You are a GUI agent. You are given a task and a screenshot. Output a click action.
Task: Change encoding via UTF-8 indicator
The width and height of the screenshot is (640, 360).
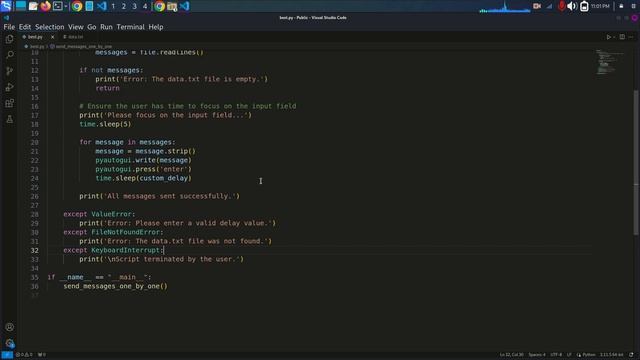556,355
